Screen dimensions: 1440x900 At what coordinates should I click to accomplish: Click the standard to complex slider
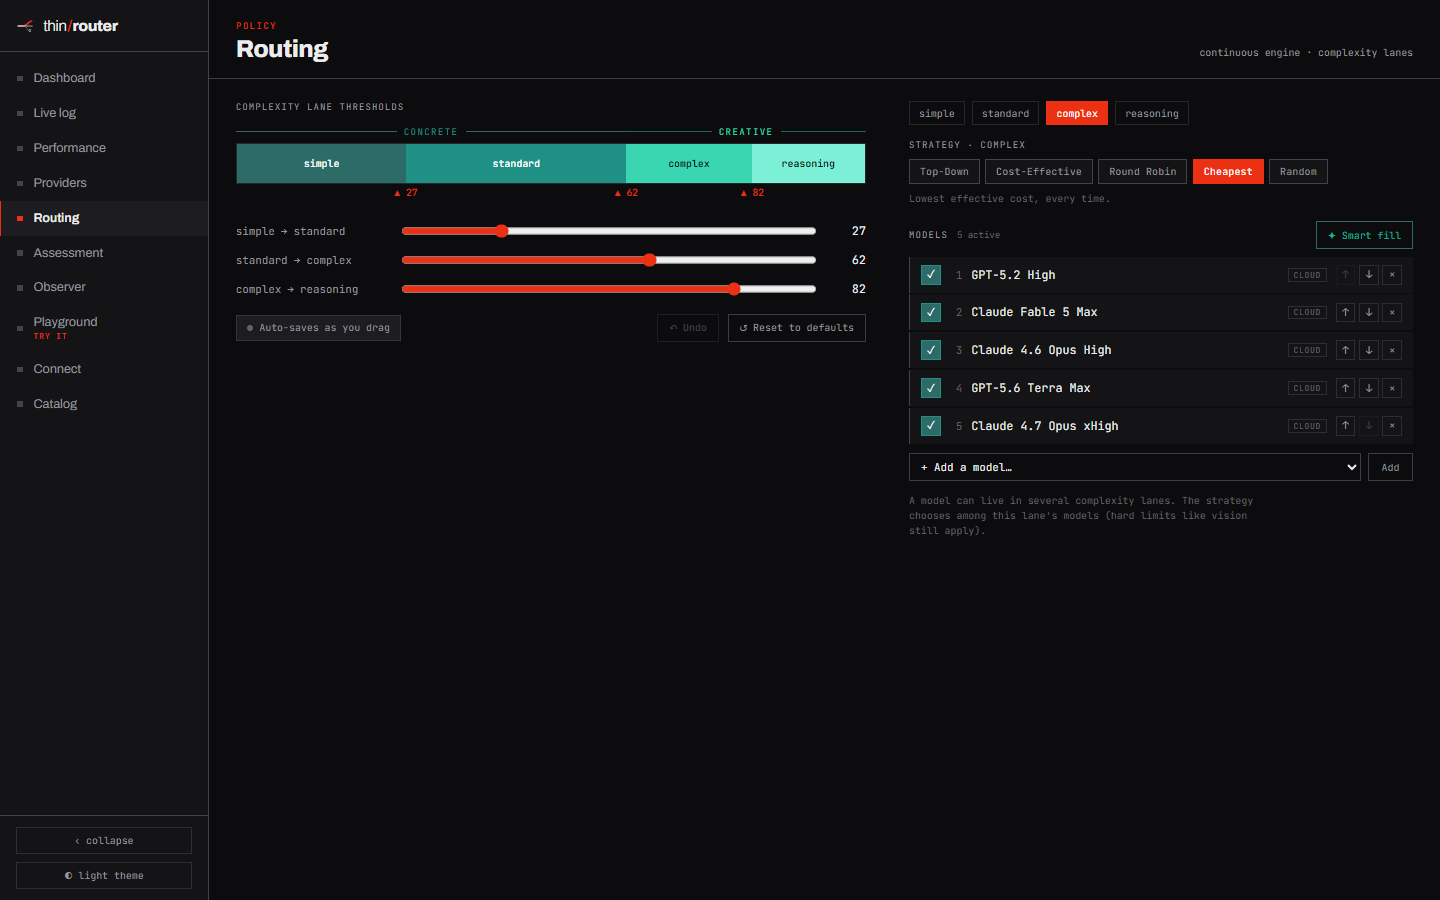(609, 260)
